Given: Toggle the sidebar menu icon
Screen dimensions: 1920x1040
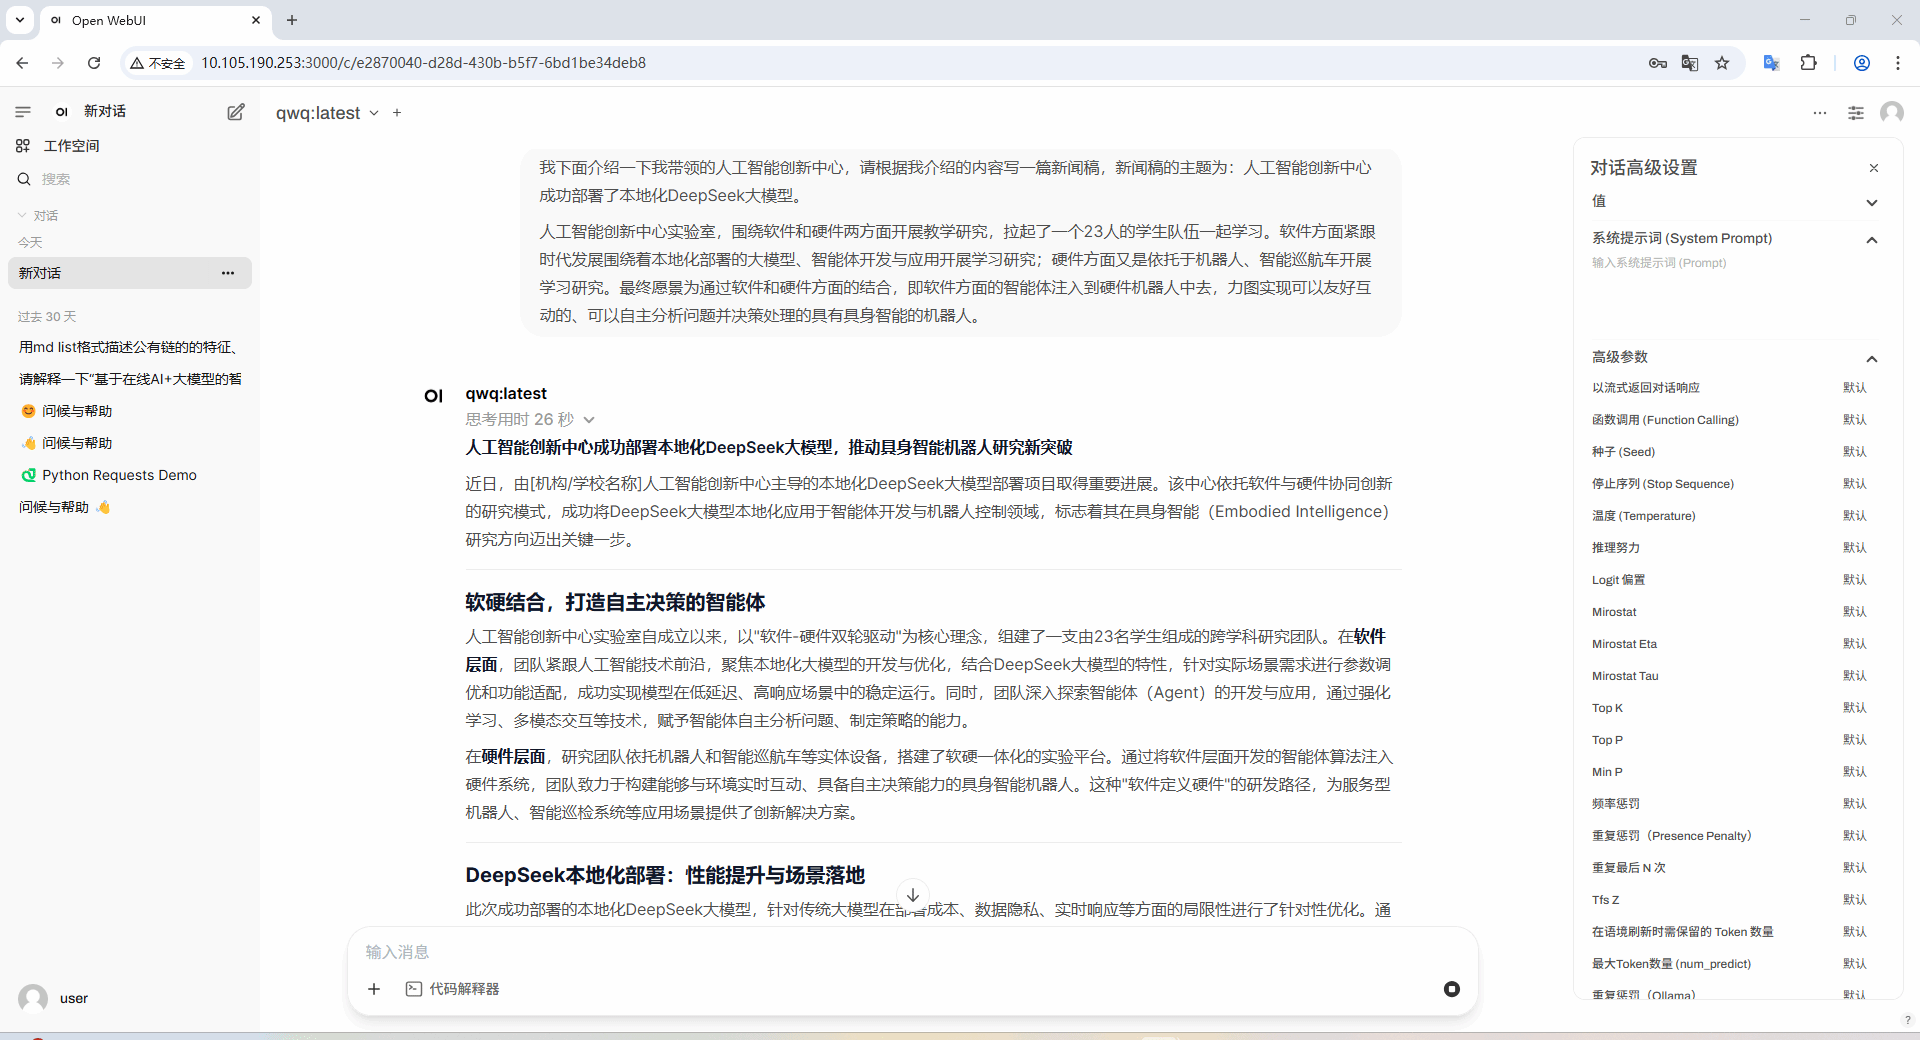Looking at the screenshot, I should 23,112.
